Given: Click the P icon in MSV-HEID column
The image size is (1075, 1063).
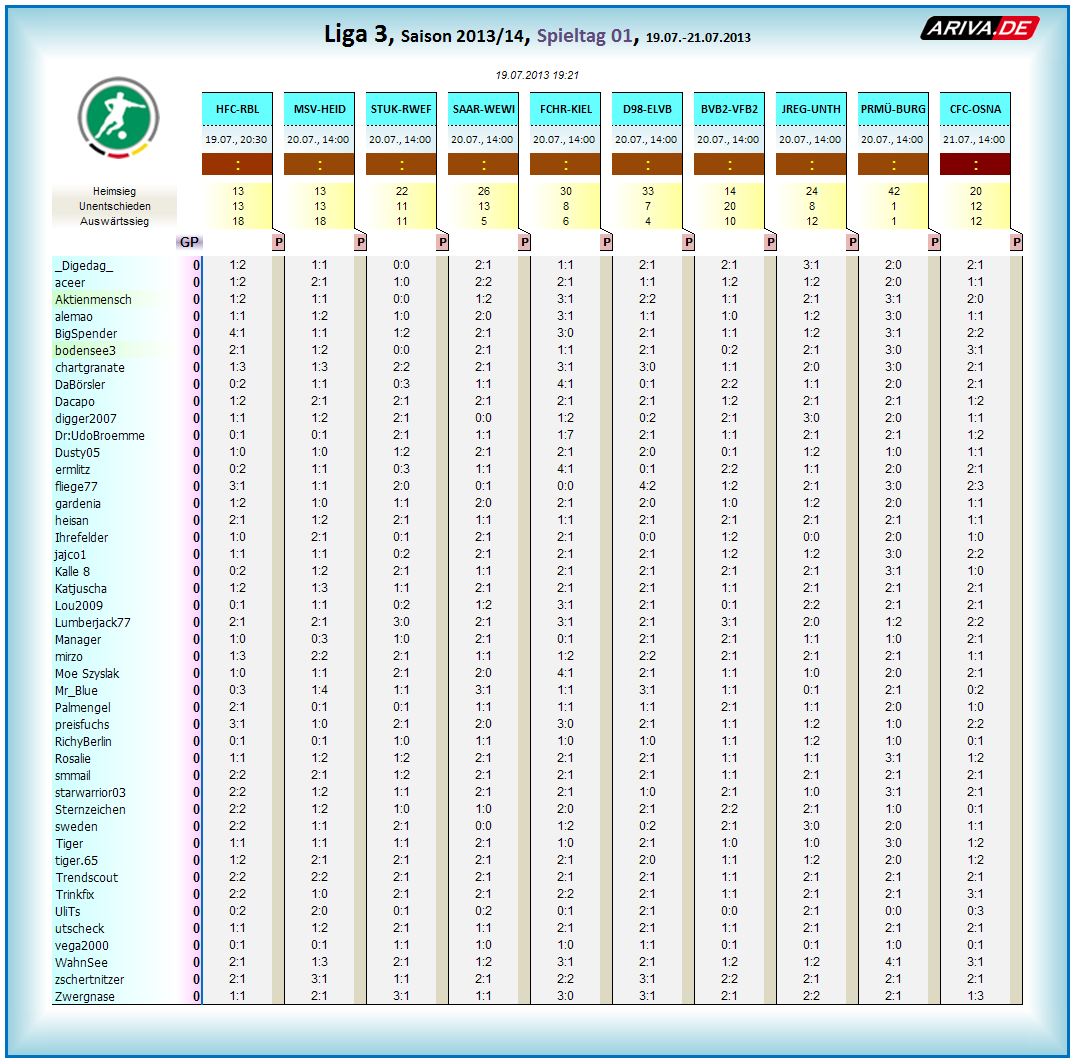Looking at the screenshot, I should pyautogui.click(x=360, y=242).
